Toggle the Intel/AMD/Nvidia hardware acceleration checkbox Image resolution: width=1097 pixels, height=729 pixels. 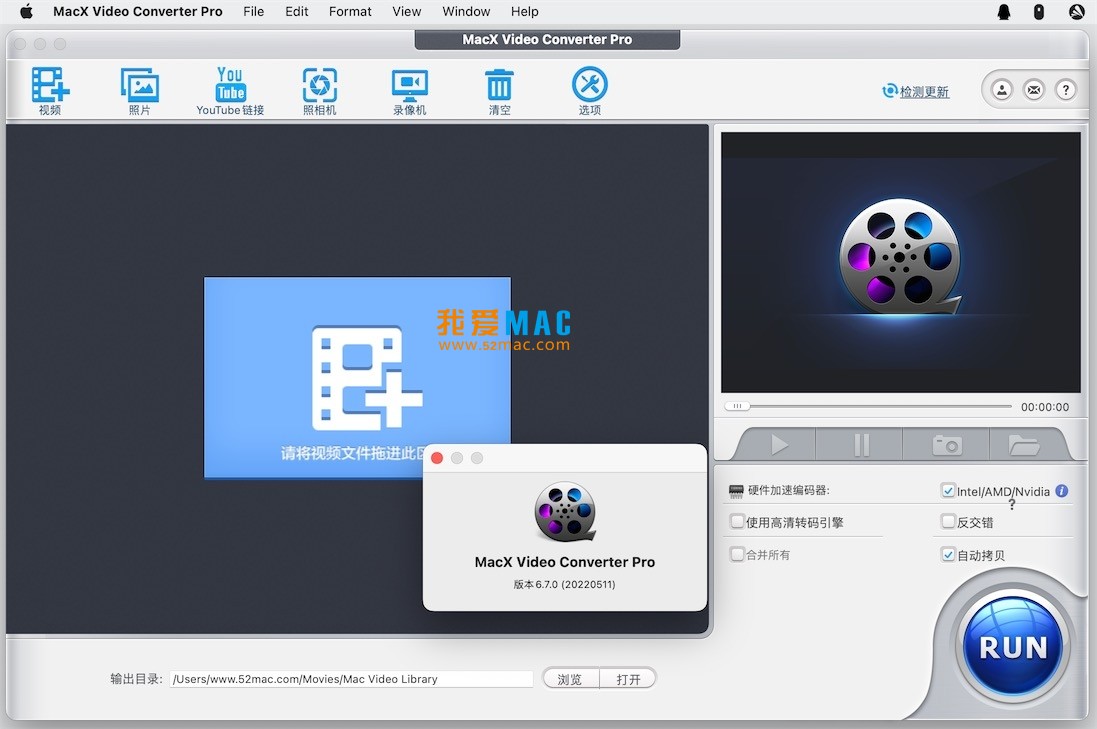coord(948,490)
